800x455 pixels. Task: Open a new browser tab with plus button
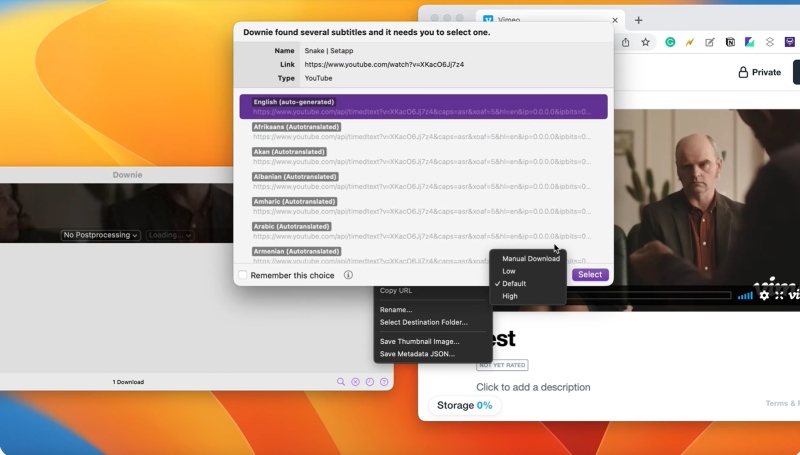(638, 20)
